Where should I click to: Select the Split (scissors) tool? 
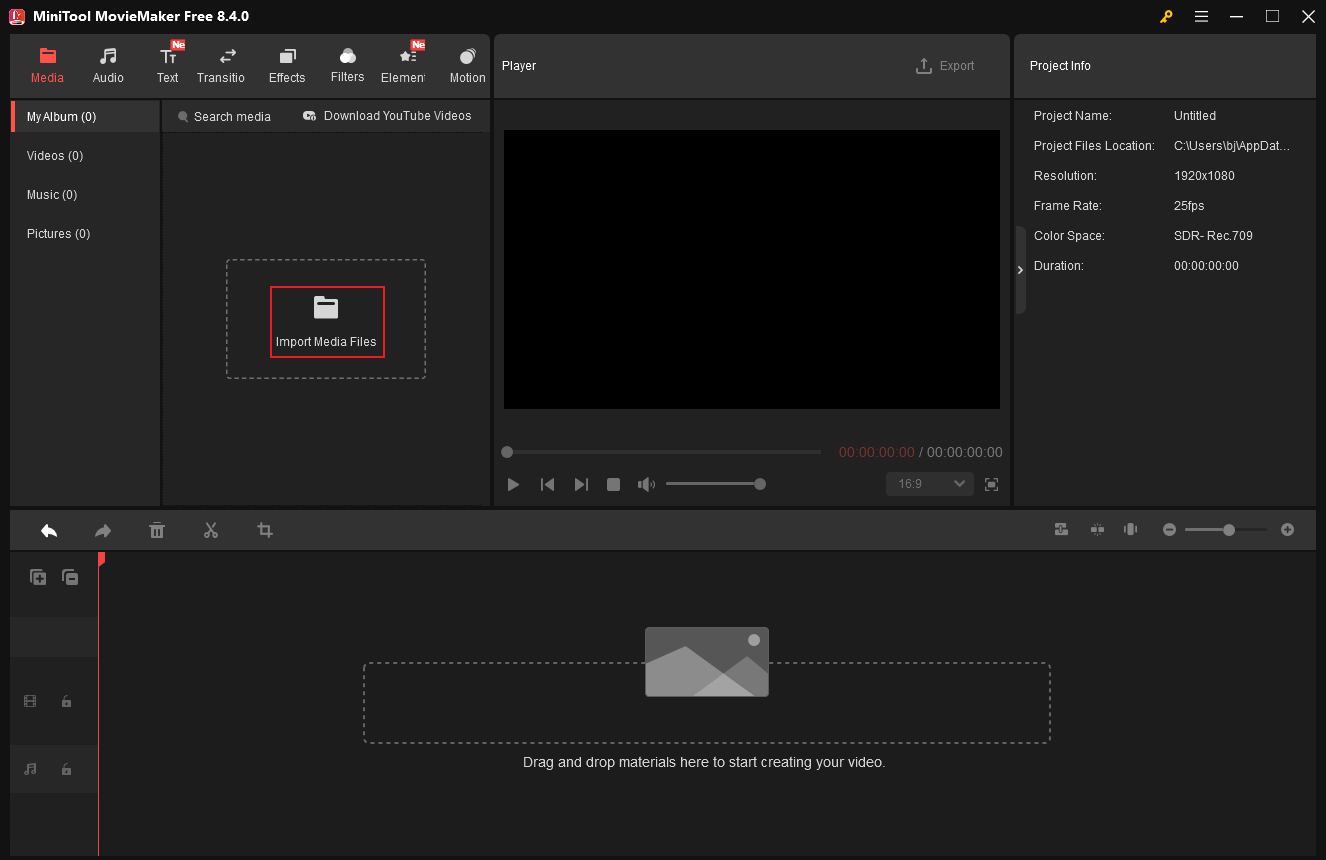point(211,530)
